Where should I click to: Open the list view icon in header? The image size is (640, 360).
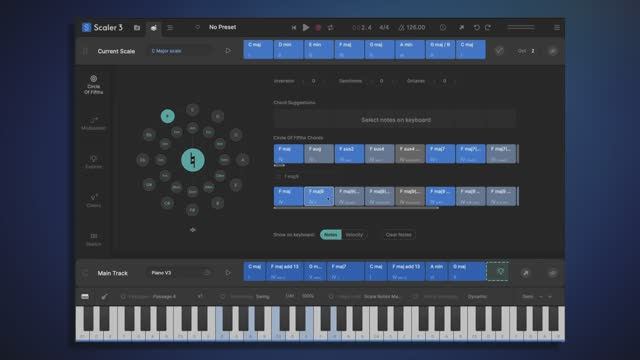coord(170,28)
